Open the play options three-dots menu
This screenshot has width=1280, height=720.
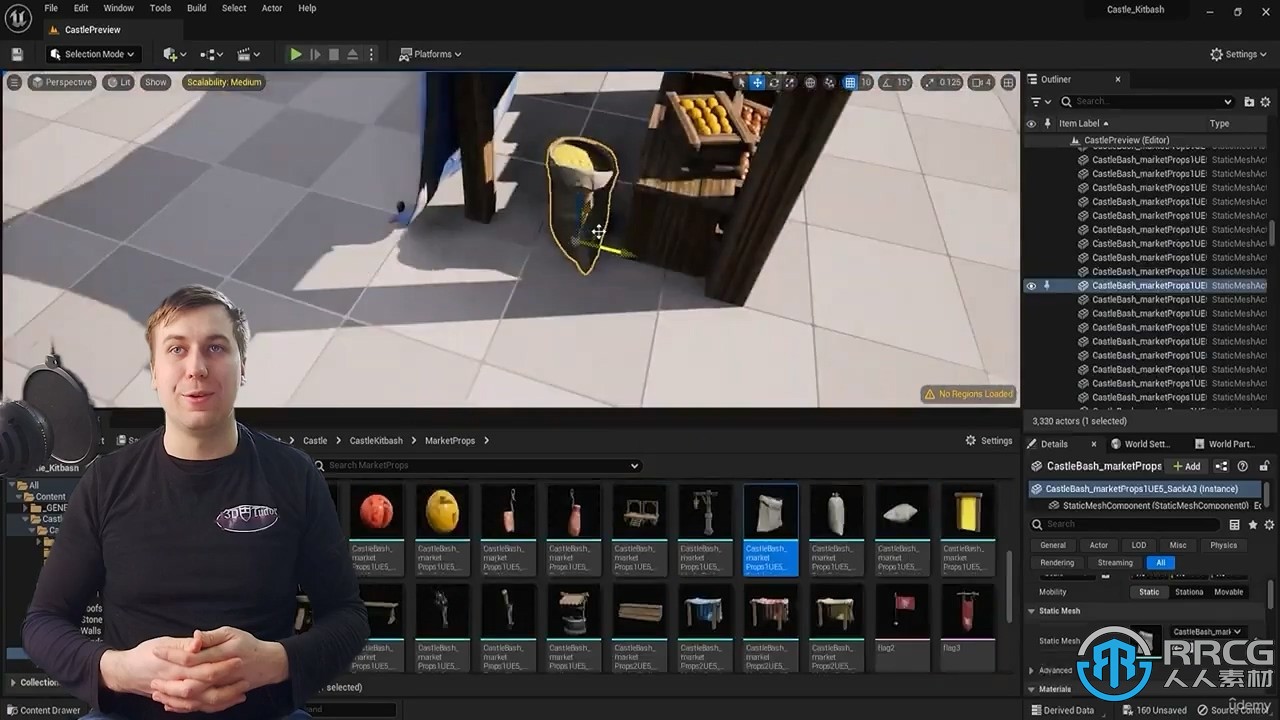pyautogui.click(x=371, y=54)
